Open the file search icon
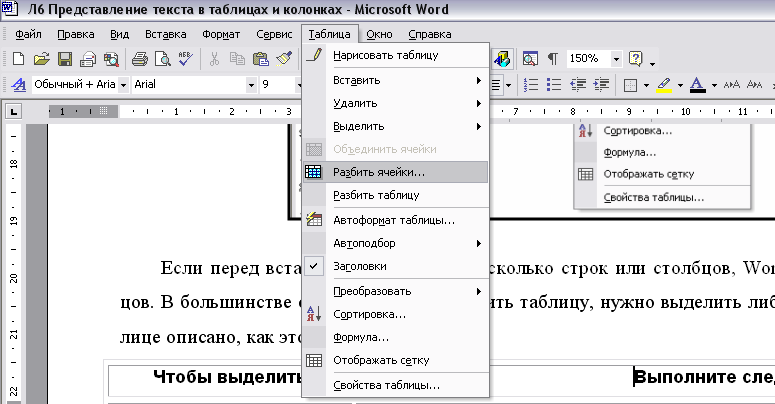The height and width of the screenshot is (404, 775). pyautogui.click(x=111, y=59)
